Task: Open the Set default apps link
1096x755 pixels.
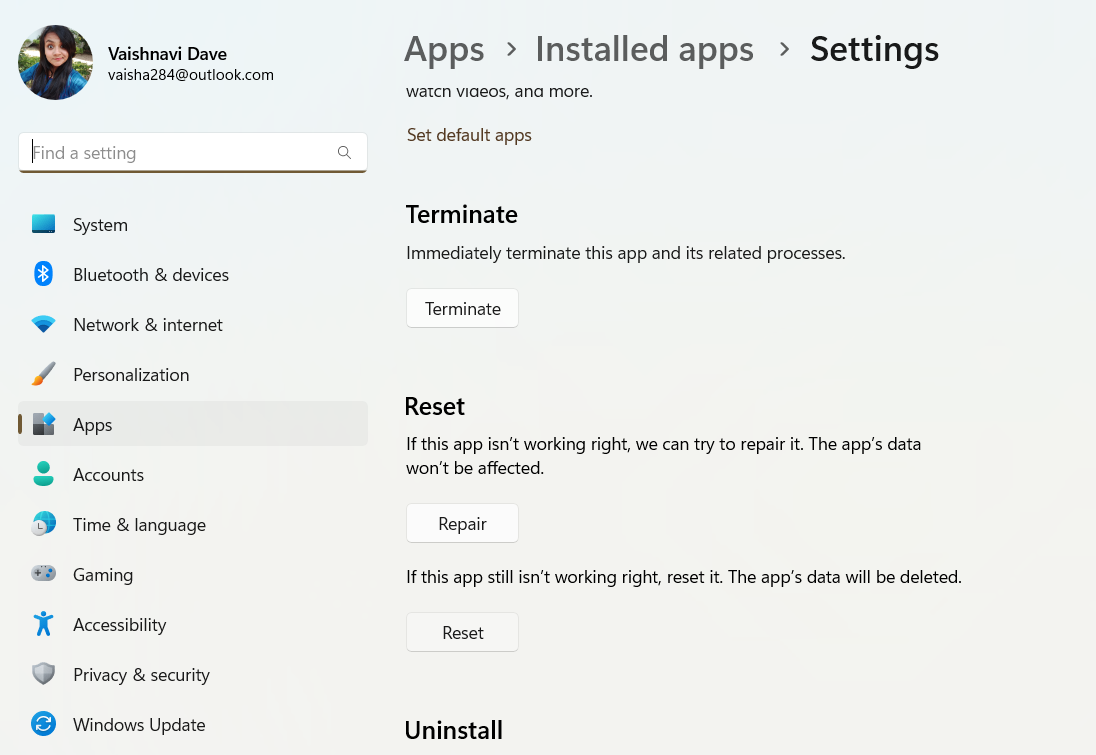Action: click(469, 135)
